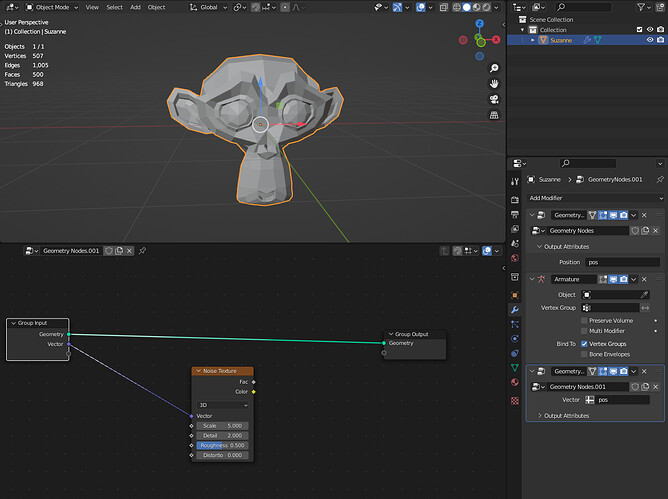
Task: Click the outliner search field
Action: (x=584, y=7)
